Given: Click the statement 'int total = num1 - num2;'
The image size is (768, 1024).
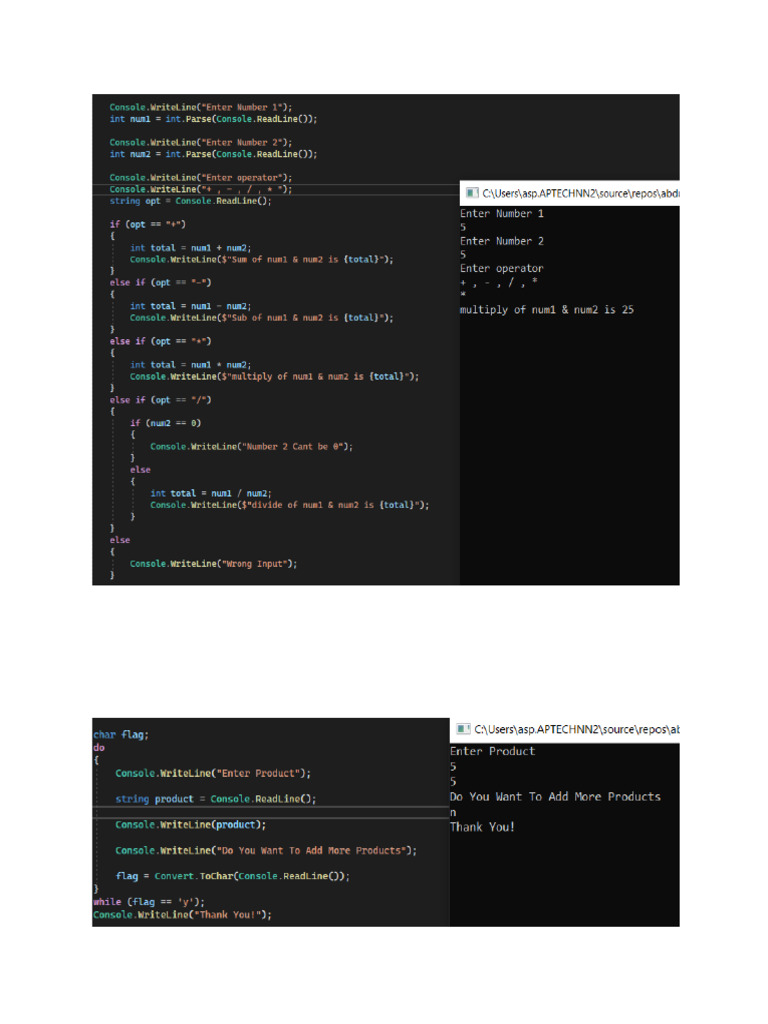Looking at the screenshot, I should tap(190, 306).
